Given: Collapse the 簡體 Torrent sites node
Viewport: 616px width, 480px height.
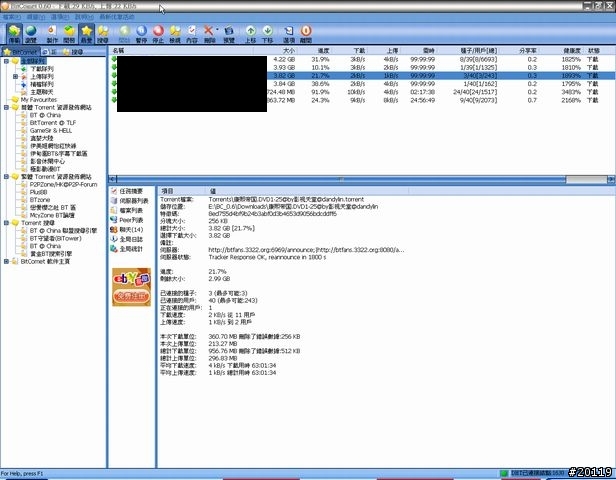Looking at the screenshot, I should pyautogui.click(x=6, y=107).
